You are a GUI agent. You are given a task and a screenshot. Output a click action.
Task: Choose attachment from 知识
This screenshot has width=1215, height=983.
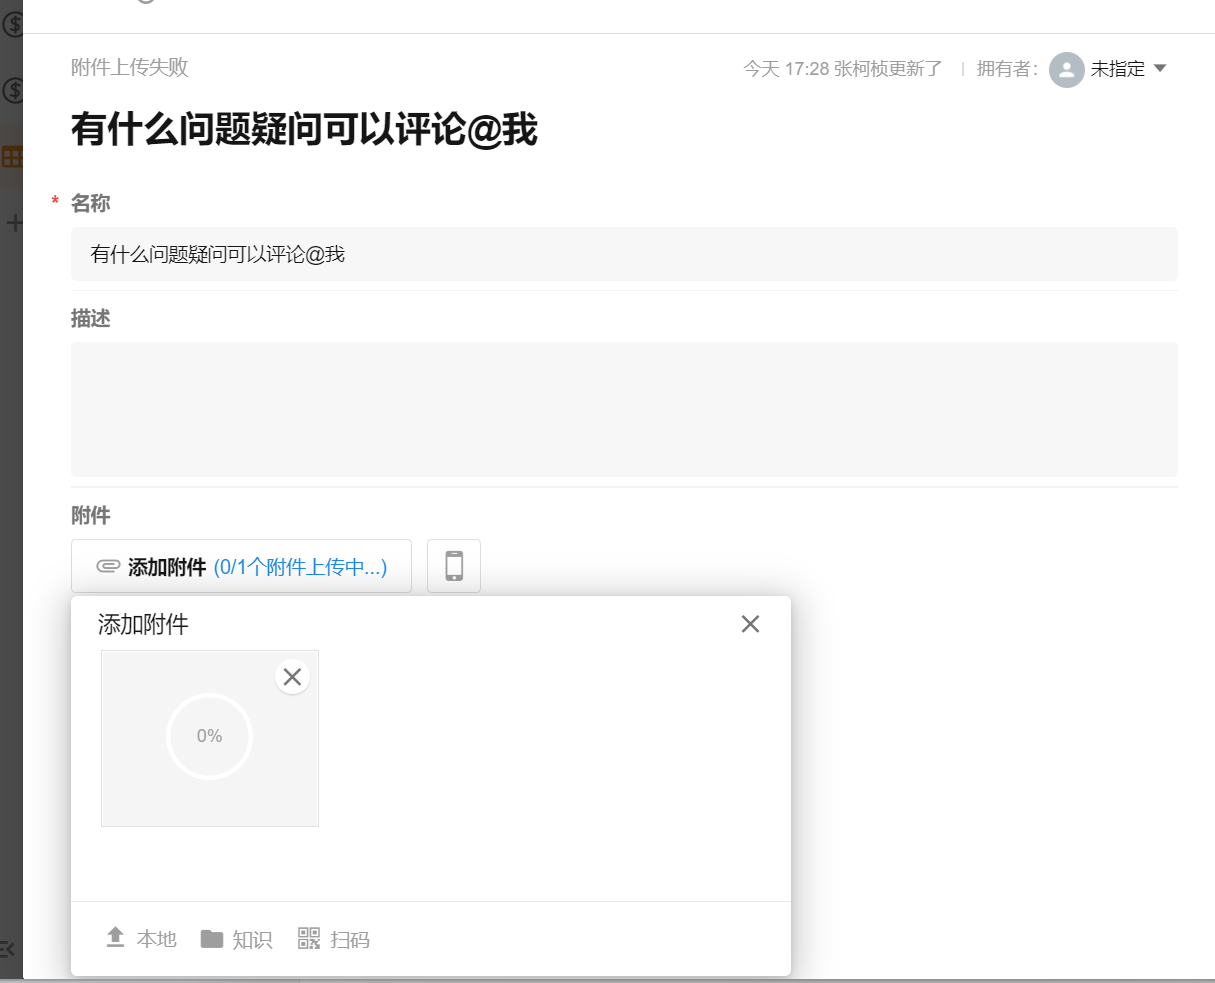point(236,938)
